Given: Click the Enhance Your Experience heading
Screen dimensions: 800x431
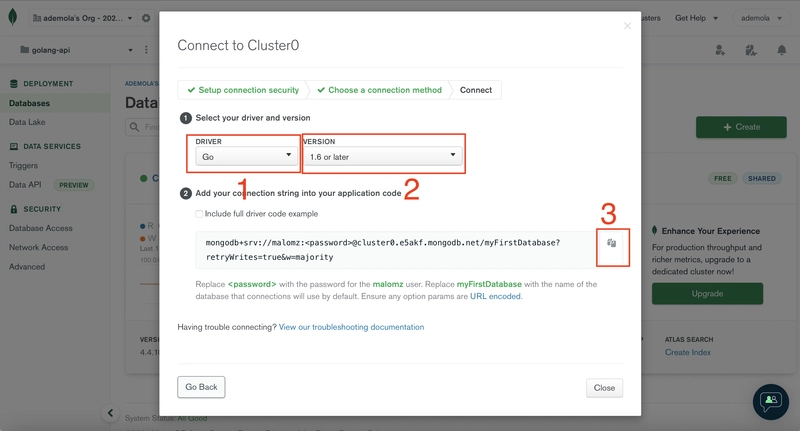Looking at the screenshot, I should pos(710,231).
